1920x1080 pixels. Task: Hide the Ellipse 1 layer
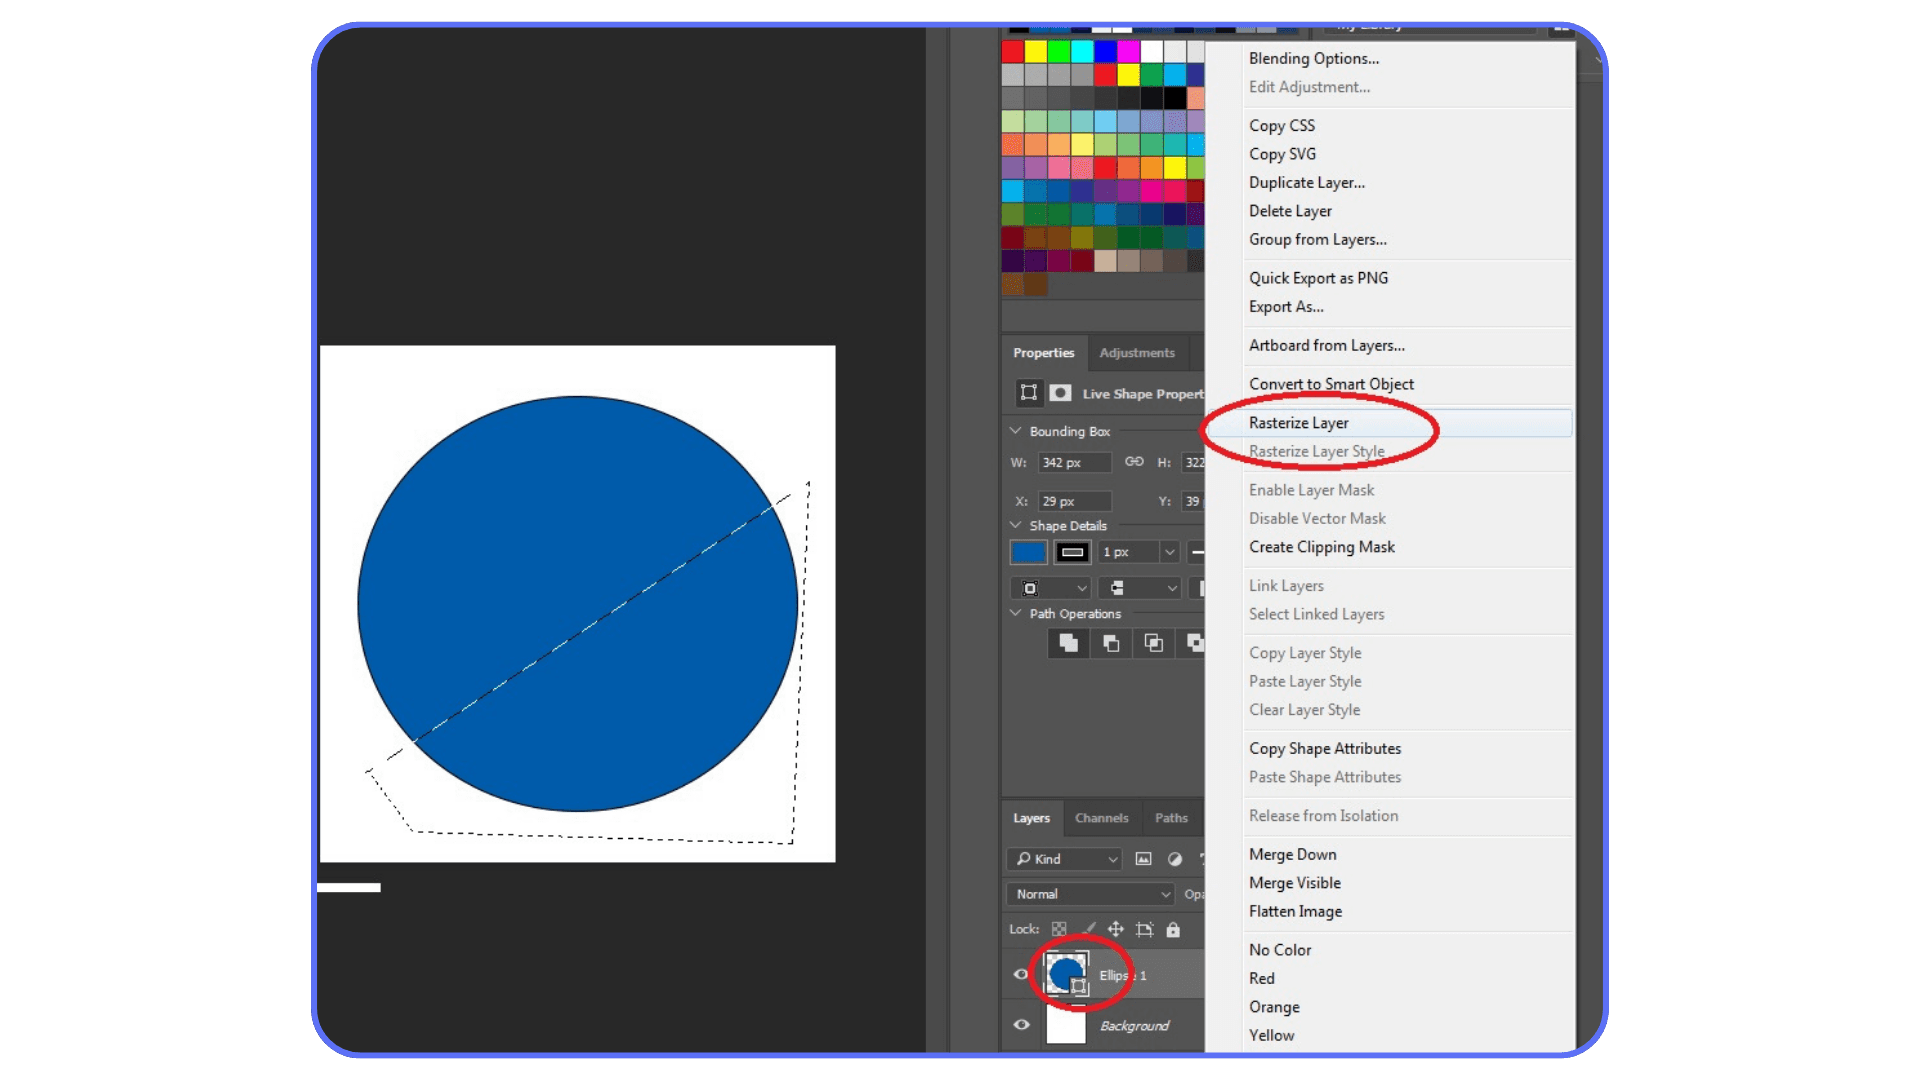coord(1021,975)
